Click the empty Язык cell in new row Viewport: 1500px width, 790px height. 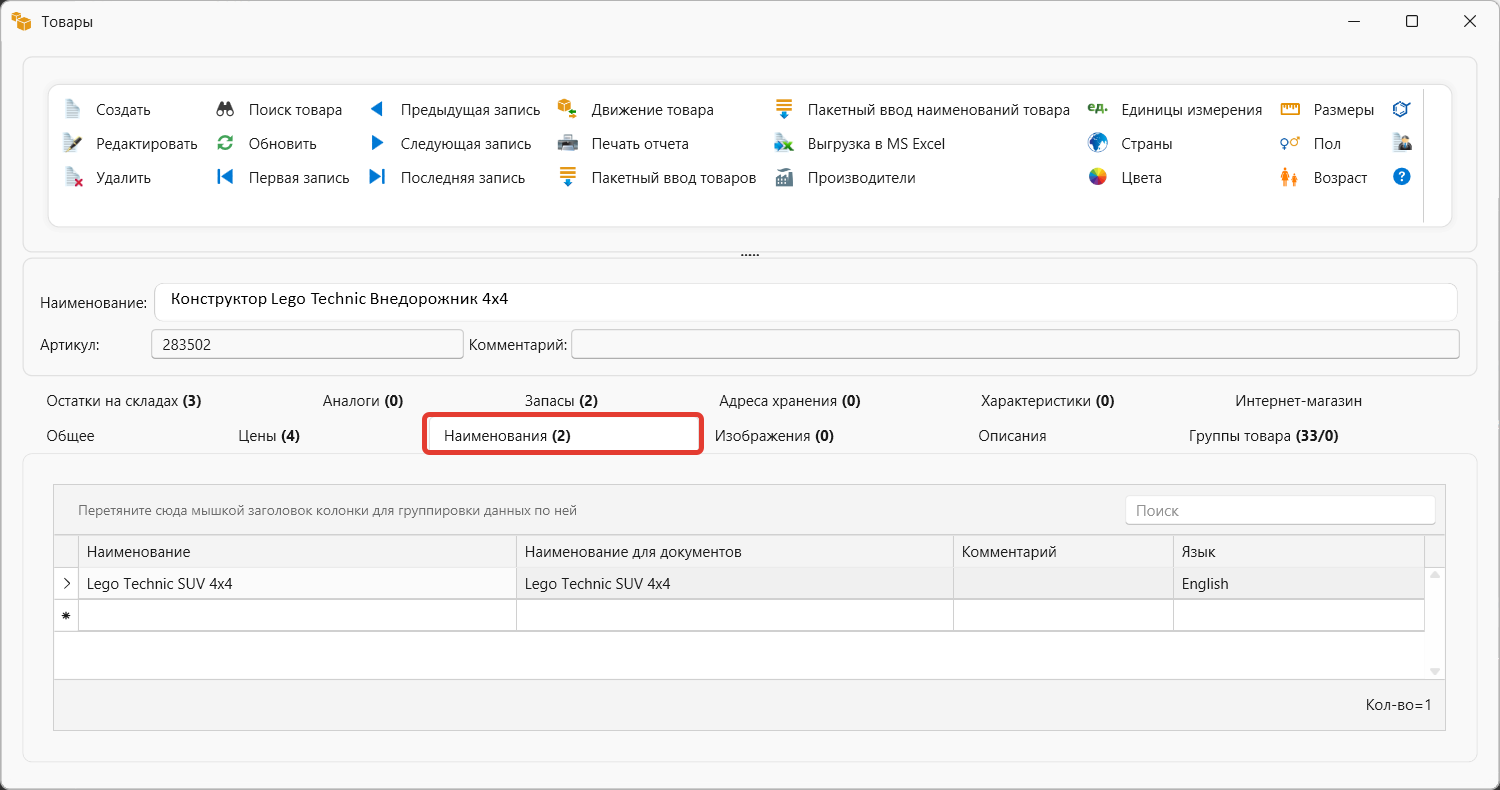1299,616
